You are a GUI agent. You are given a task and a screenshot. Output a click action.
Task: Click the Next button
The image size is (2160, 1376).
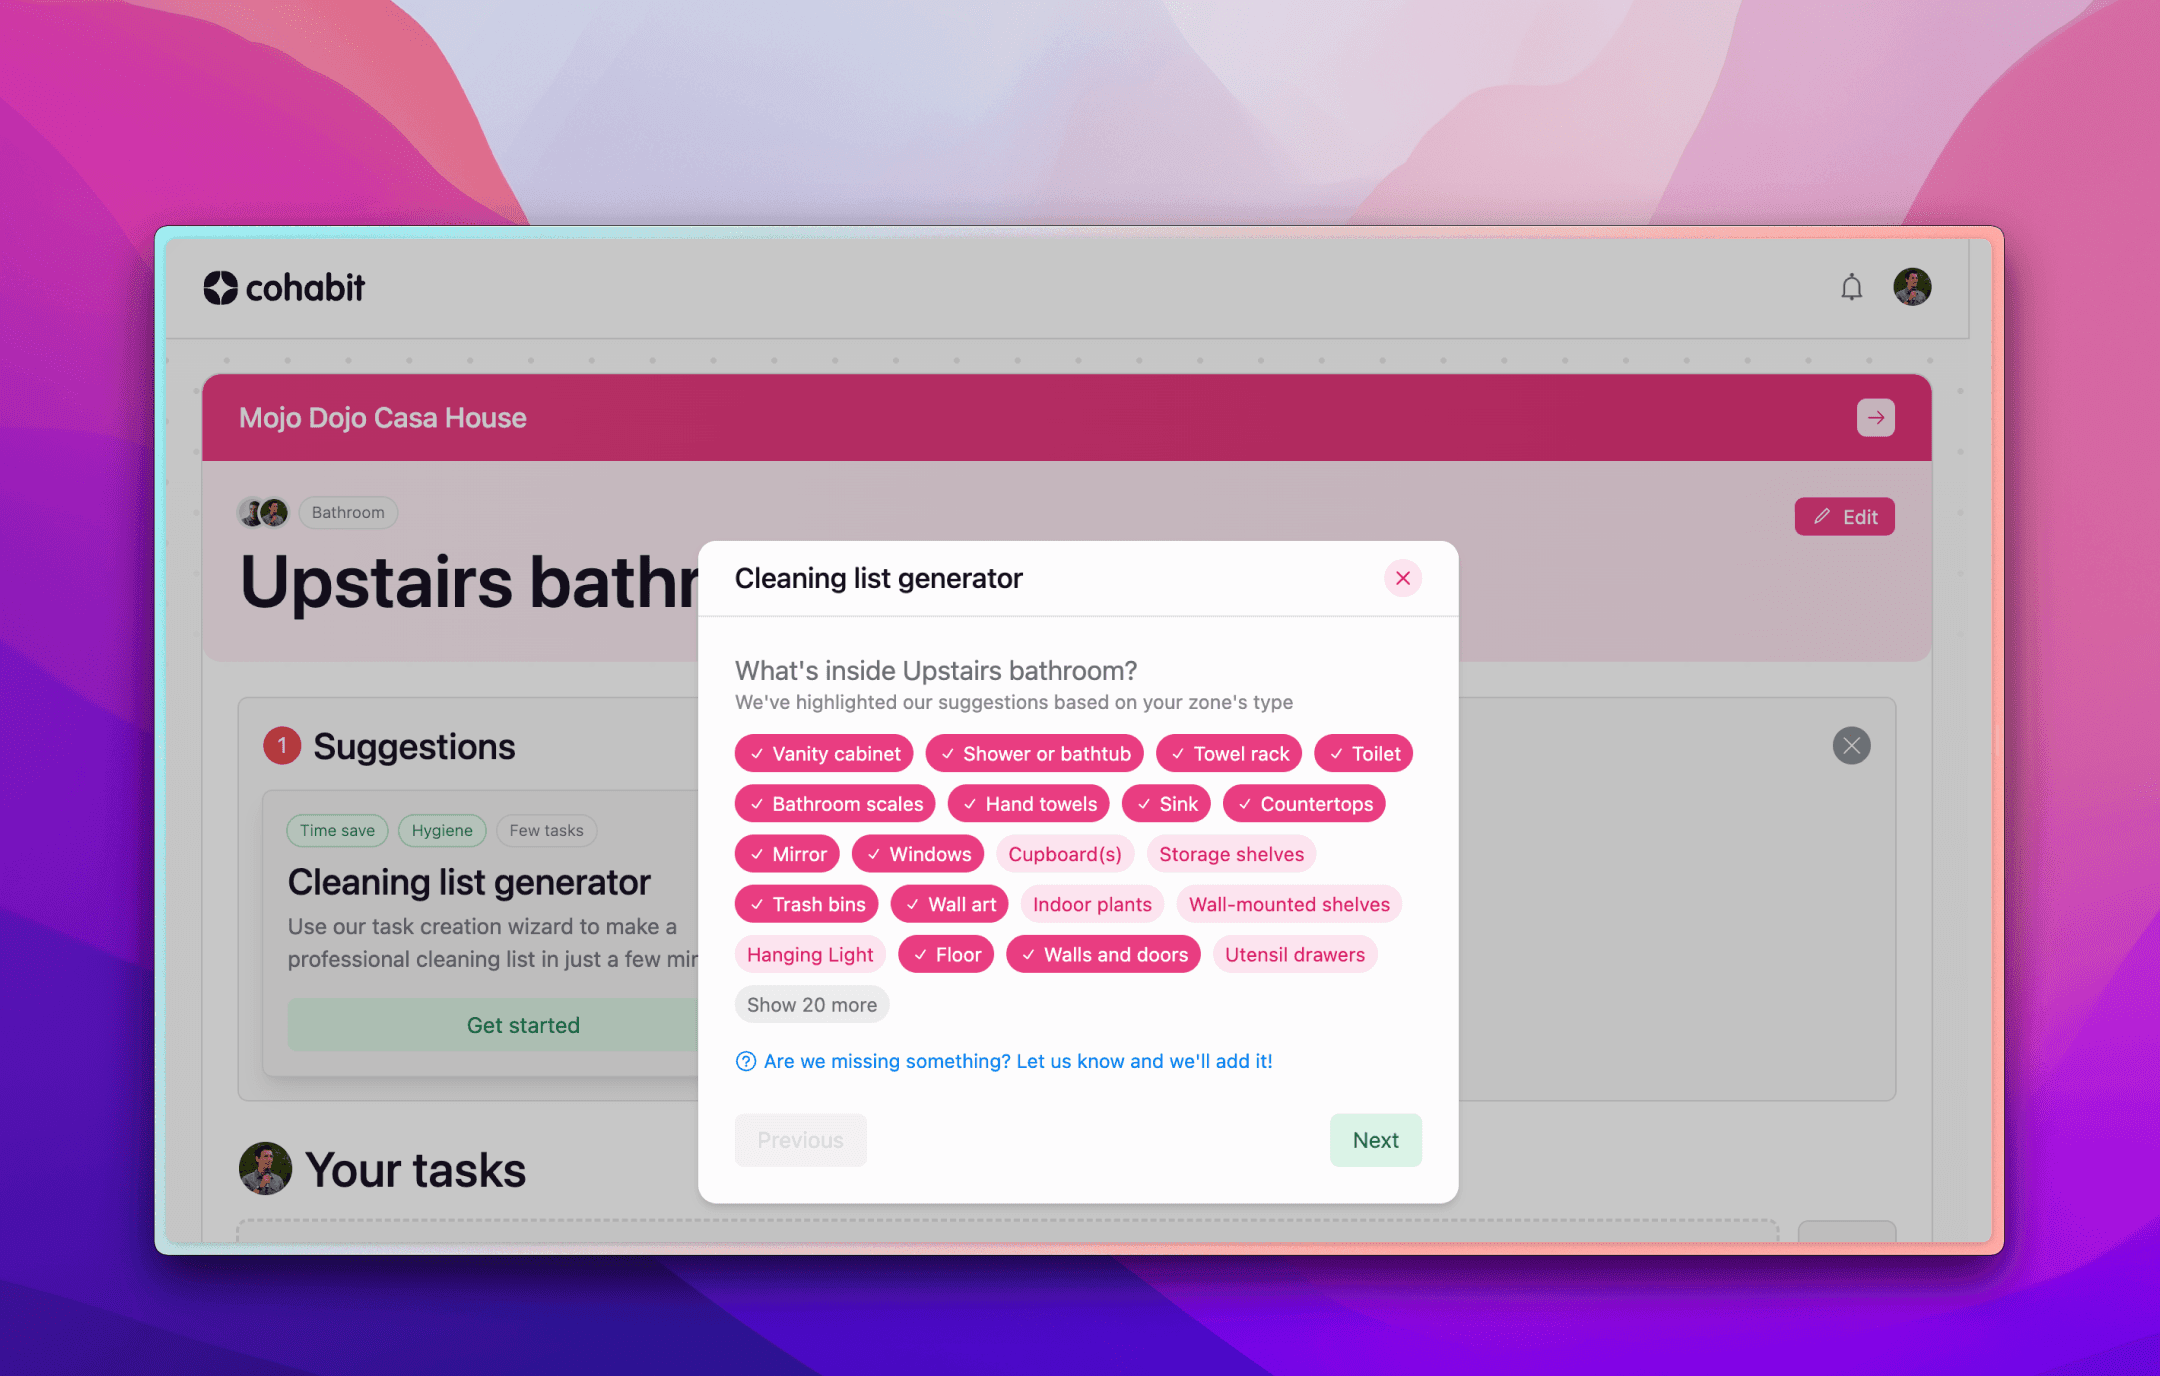point(1375,1140)
